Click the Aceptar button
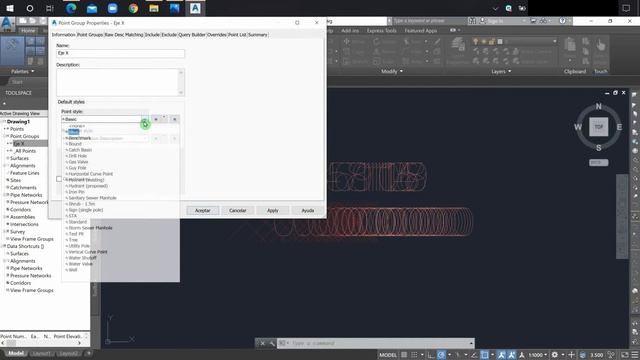Viewport: 640px width, 360px height. [x=203, y=211]
